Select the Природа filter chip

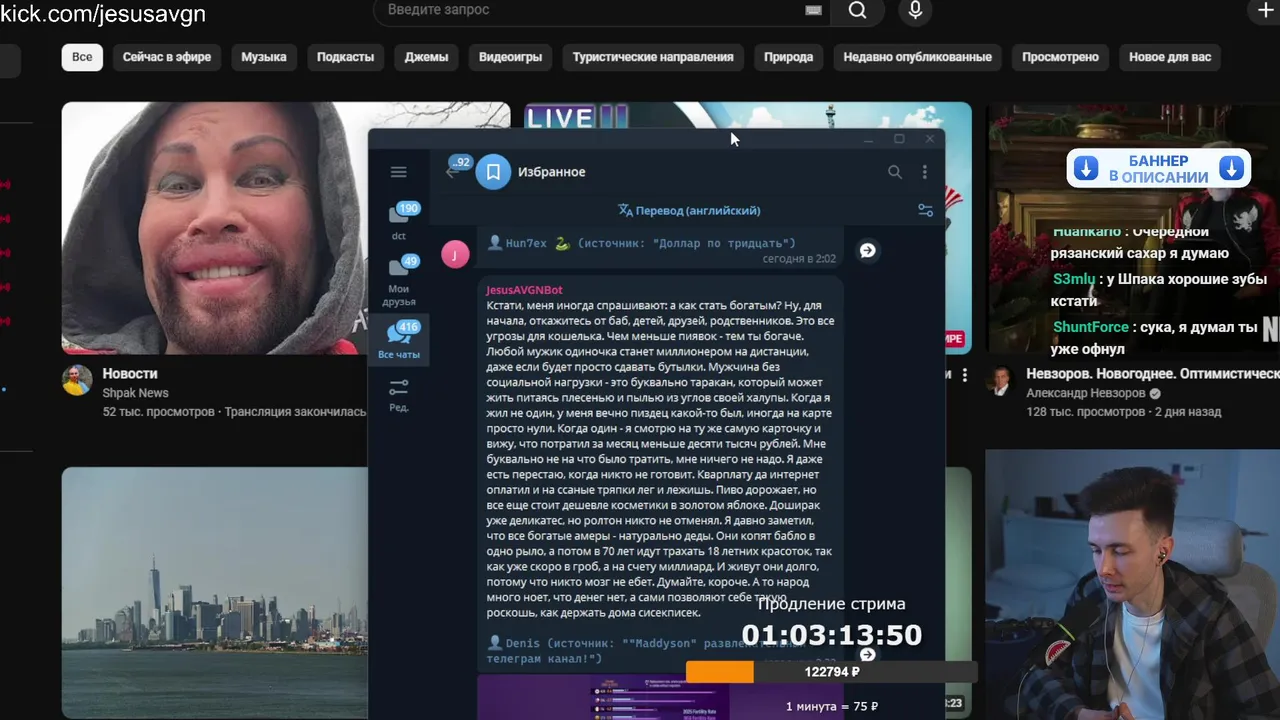(788, 57)
